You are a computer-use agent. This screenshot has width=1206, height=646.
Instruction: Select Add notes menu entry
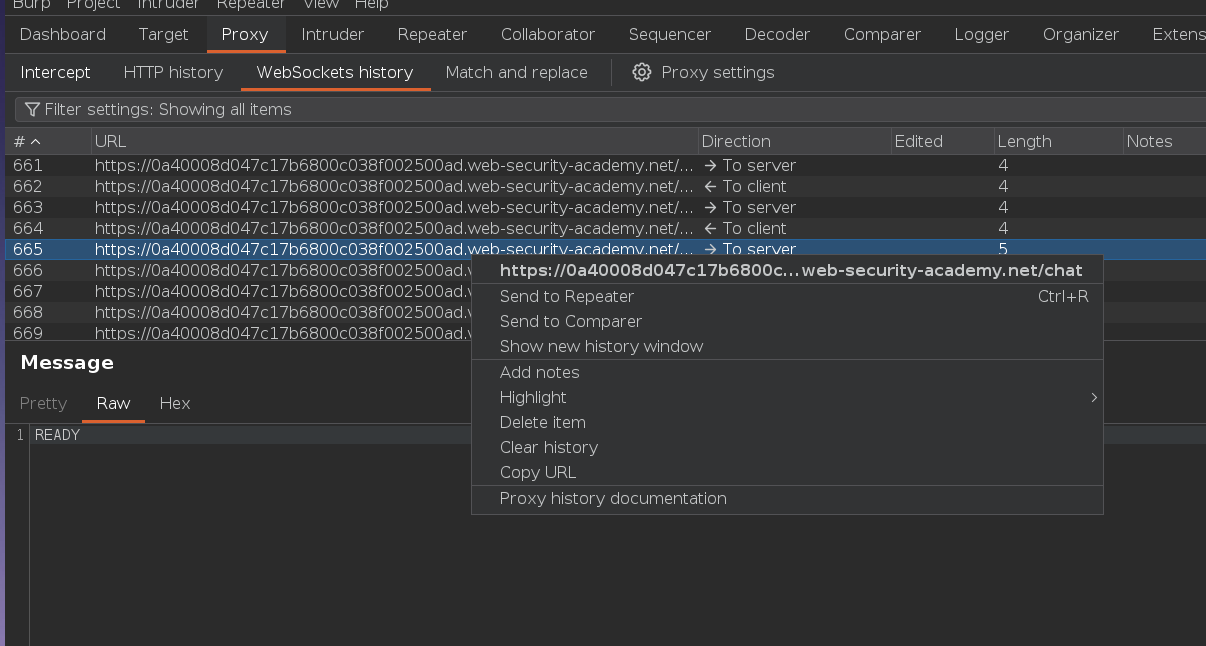pyautogui.click(x=787, y=372)
